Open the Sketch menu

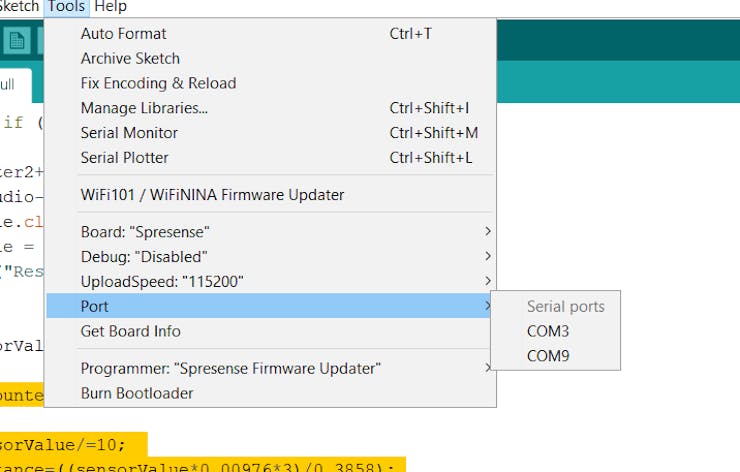(x=19, y=7)
